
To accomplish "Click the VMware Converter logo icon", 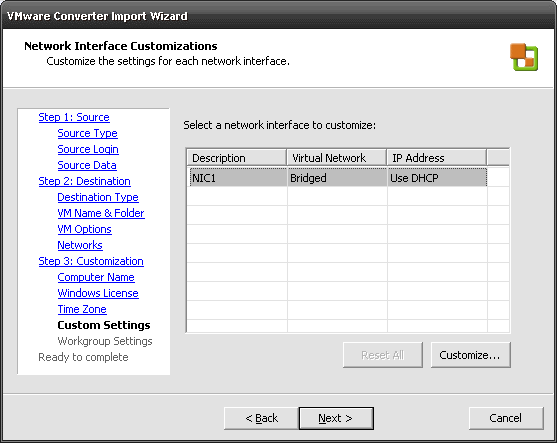I will pos(524,57).
